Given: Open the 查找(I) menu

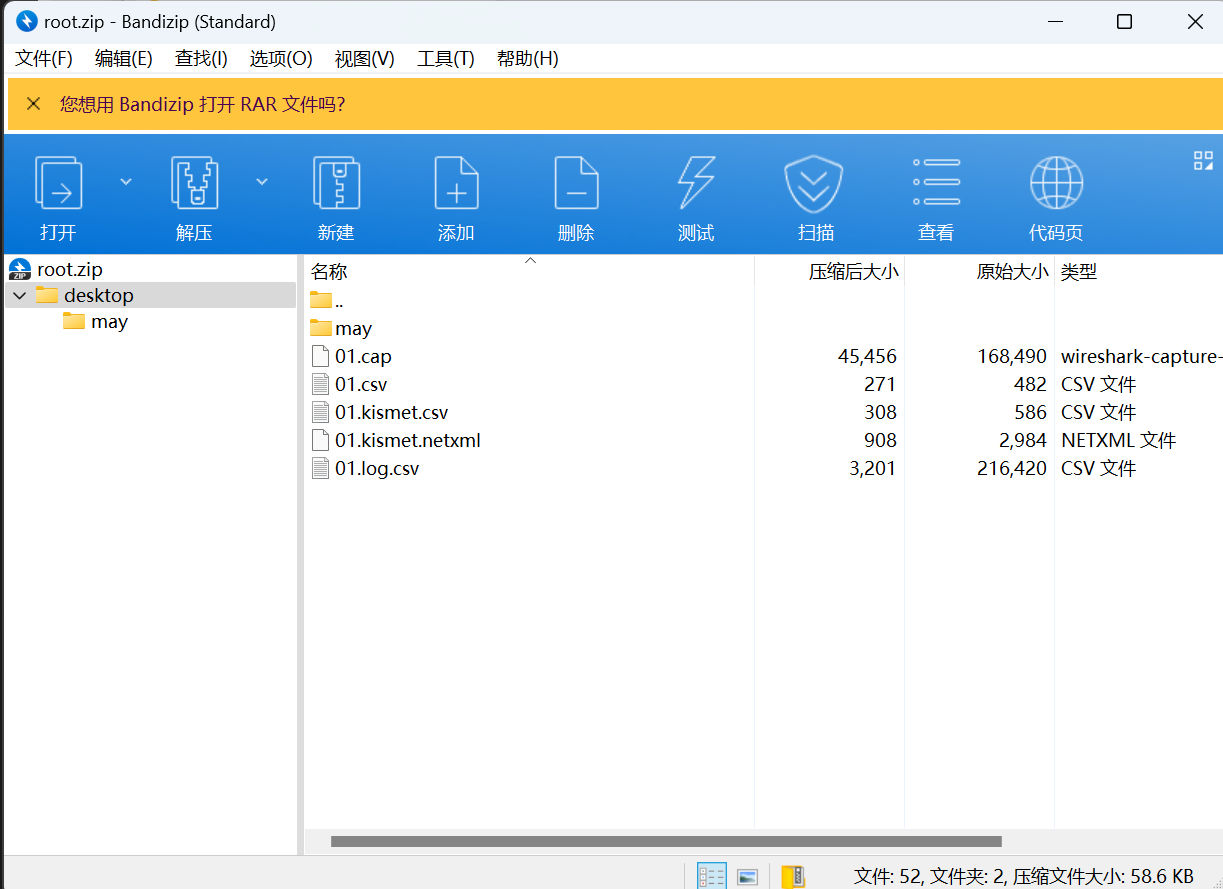Looking at the screenshot, I should 201,58.
